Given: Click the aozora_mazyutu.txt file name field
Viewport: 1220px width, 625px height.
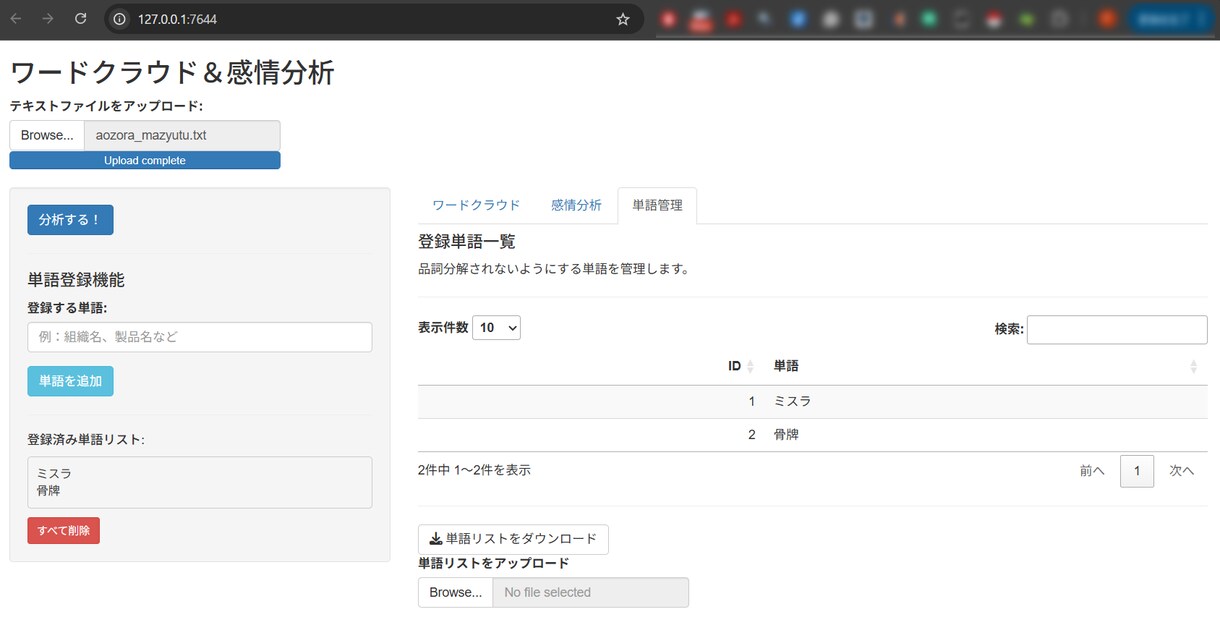Looking at the screenshot, I should point(182,135).
